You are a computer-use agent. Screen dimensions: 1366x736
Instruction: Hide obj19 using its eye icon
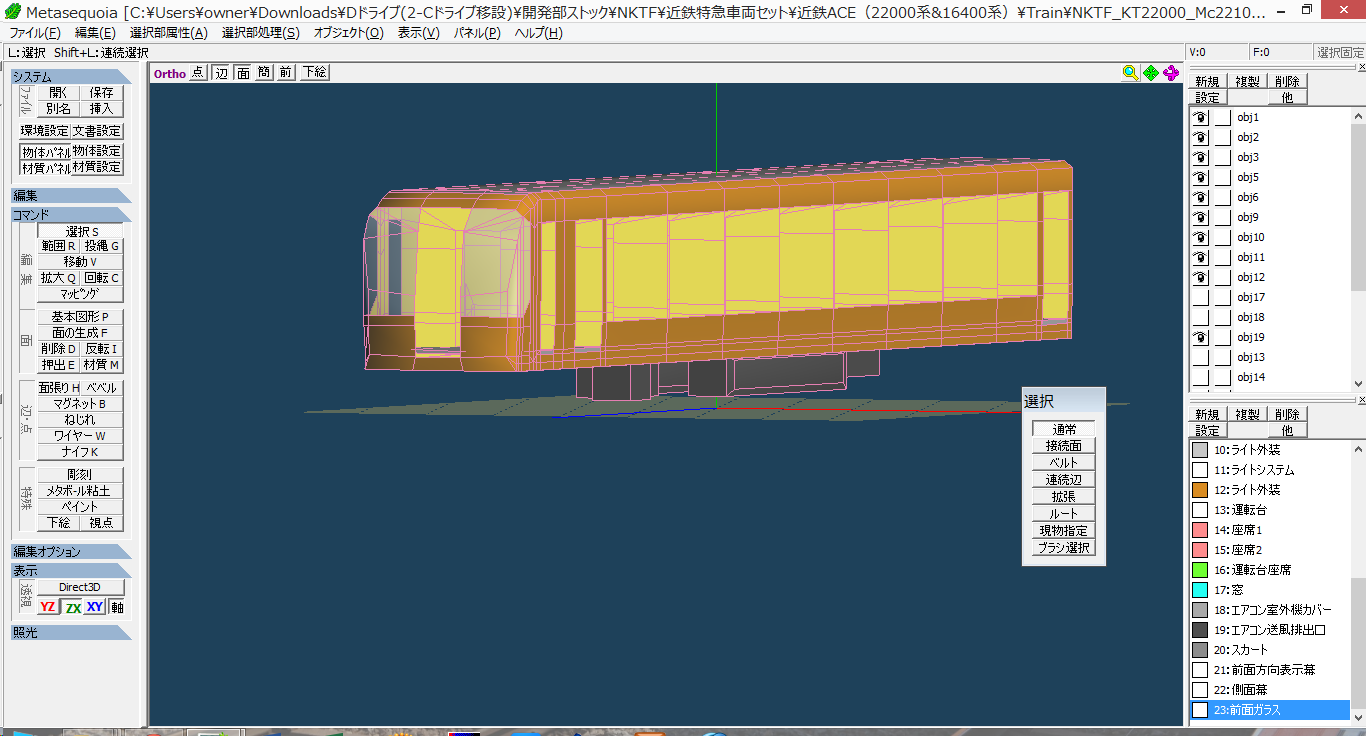pos(1201,337)
